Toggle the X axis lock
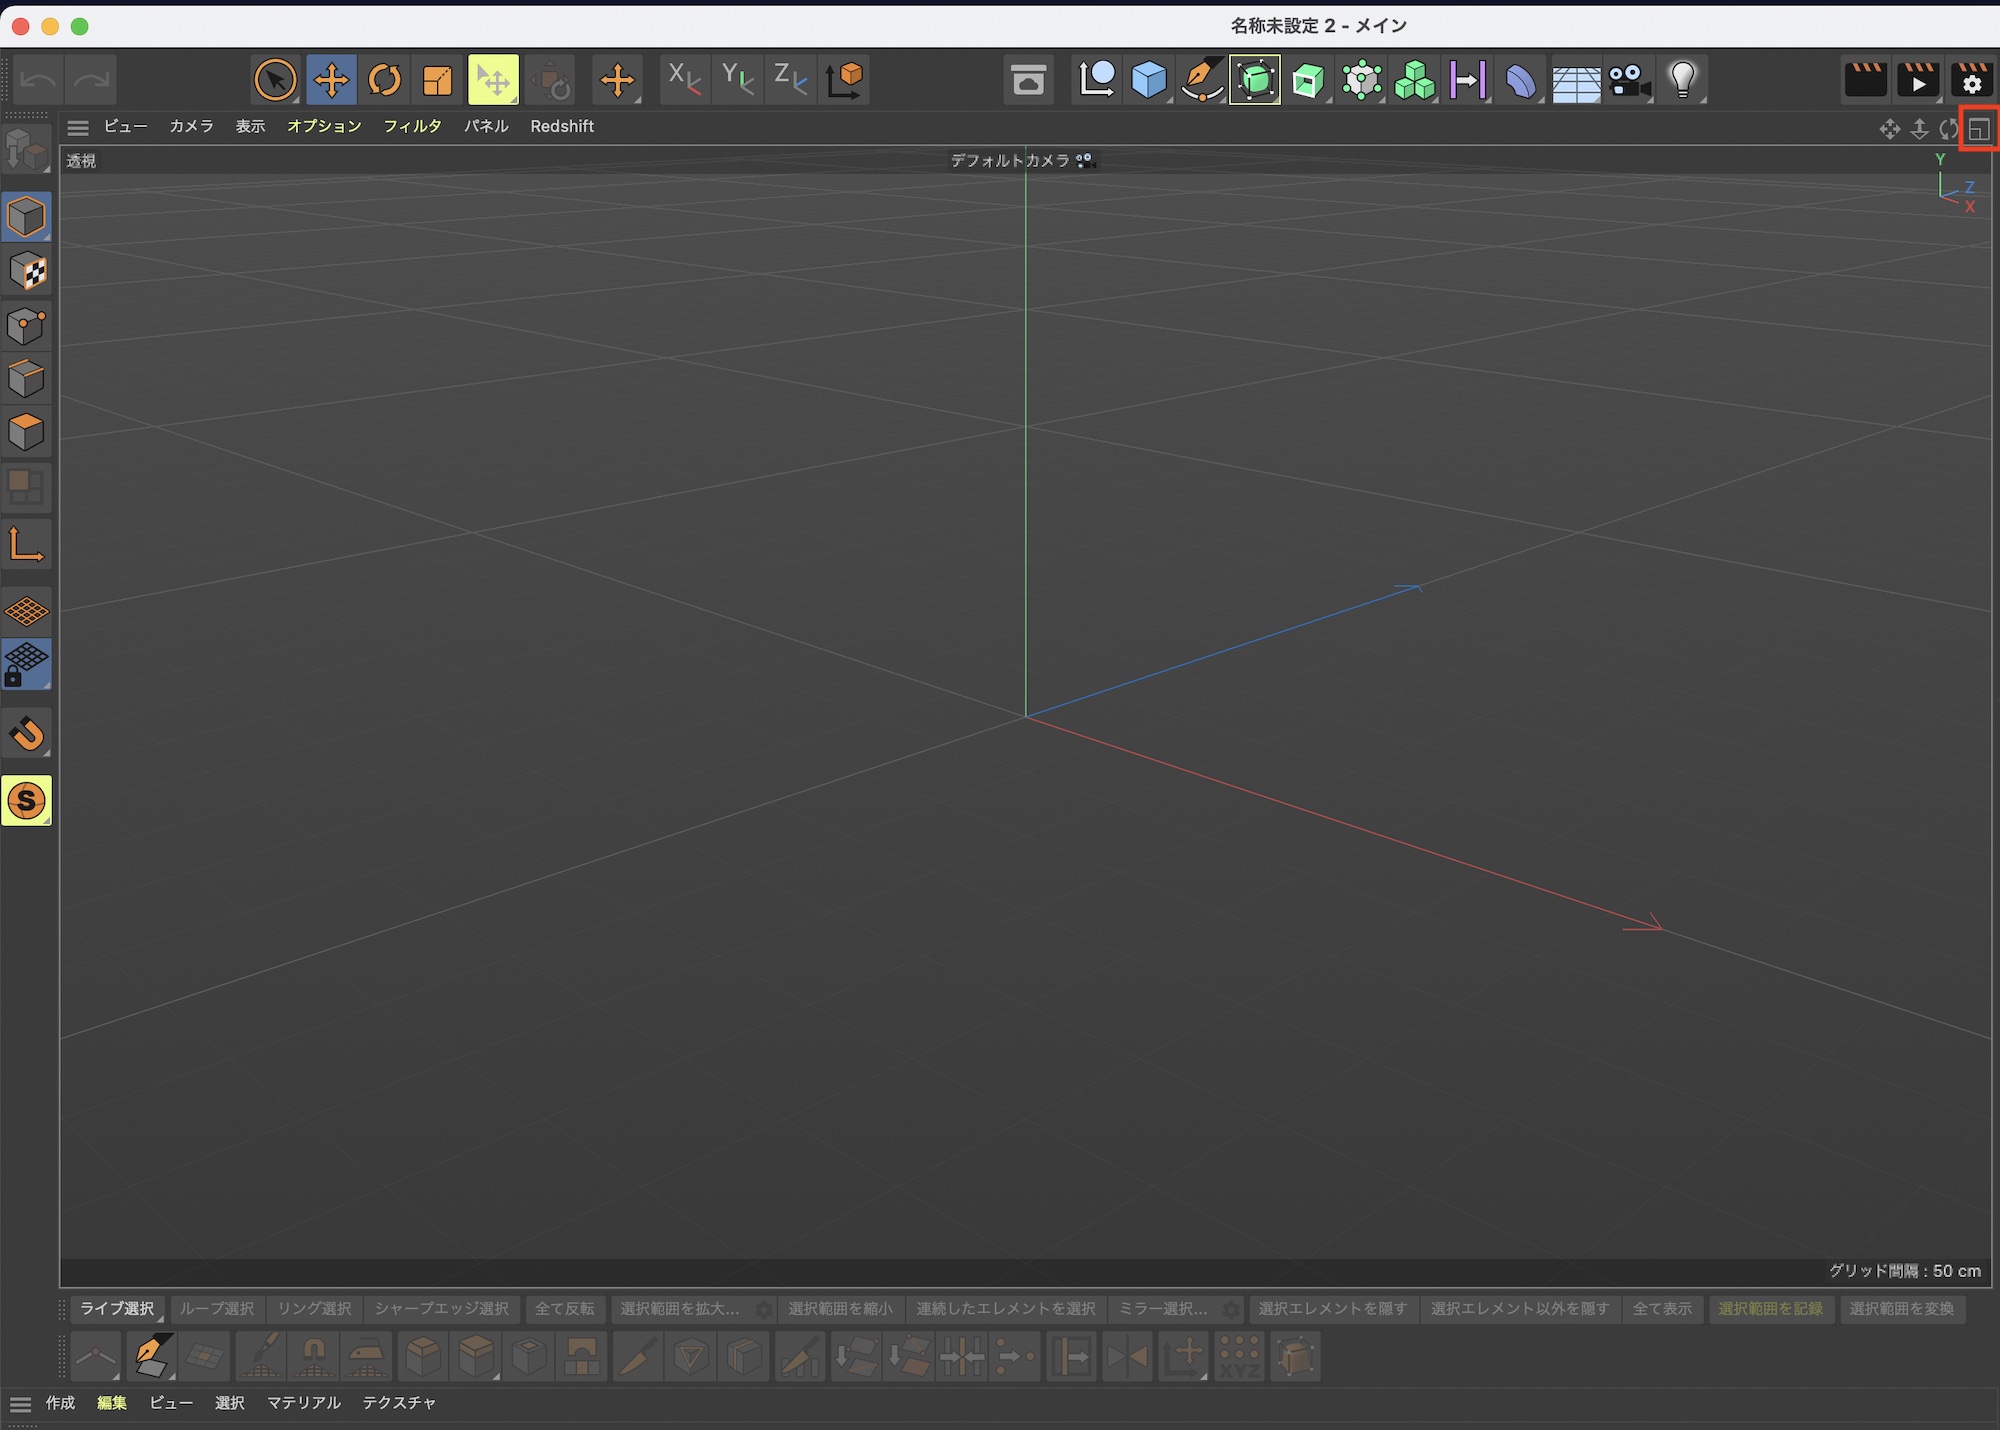The width and height of the screenshot is (2000, 1430). 684,80
